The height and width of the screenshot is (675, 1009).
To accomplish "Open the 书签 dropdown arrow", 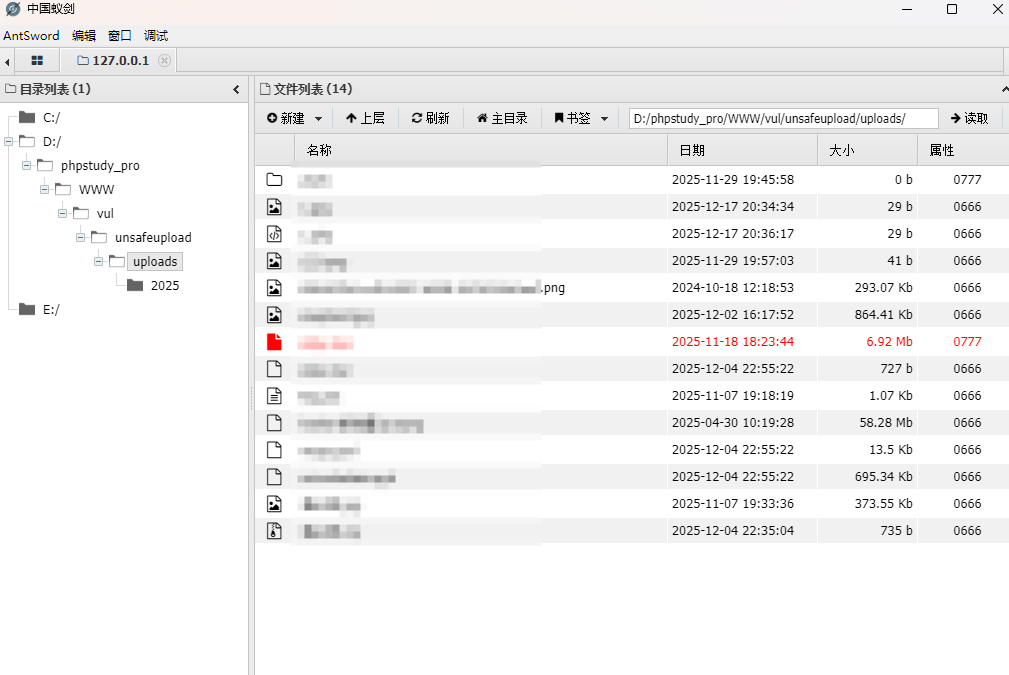I will click(604, 119).
